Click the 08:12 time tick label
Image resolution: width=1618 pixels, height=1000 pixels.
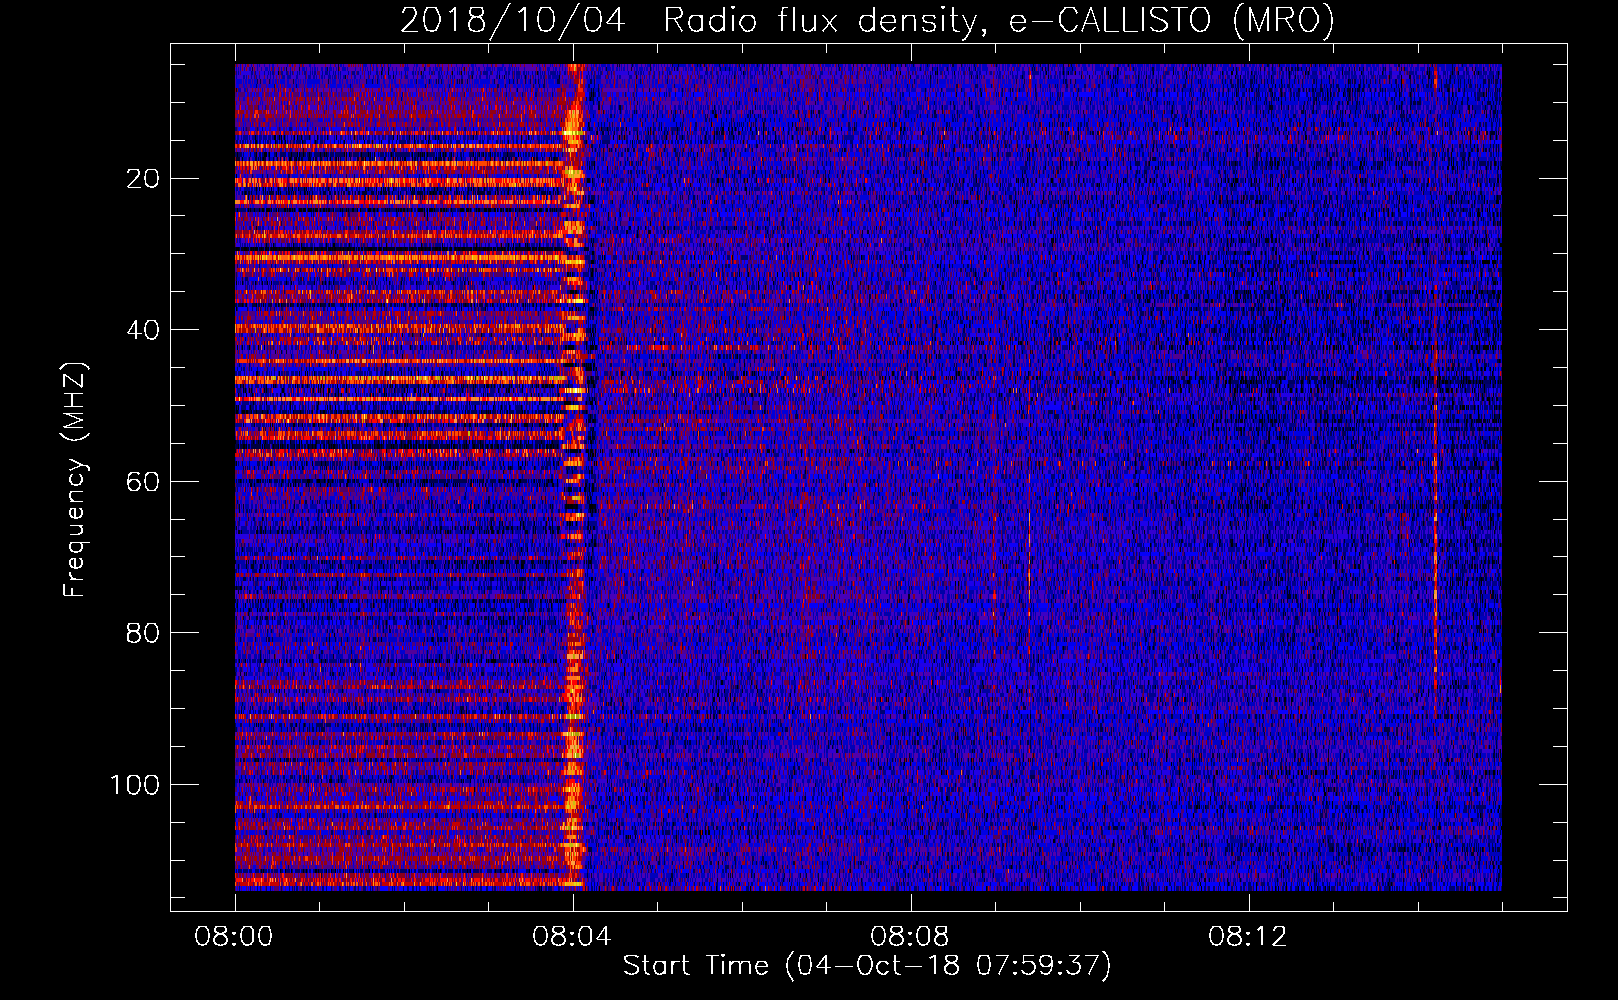pos(1248,937)
